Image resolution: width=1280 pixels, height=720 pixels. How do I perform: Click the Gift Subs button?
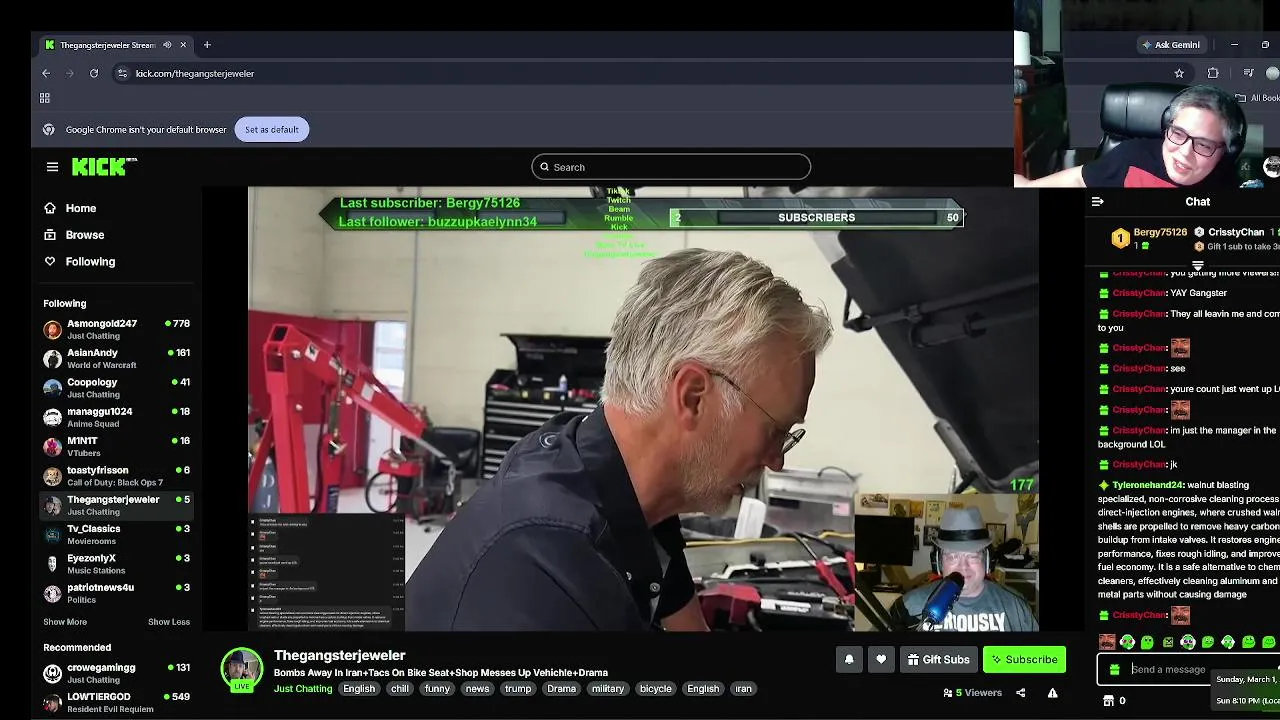(938, 659)
